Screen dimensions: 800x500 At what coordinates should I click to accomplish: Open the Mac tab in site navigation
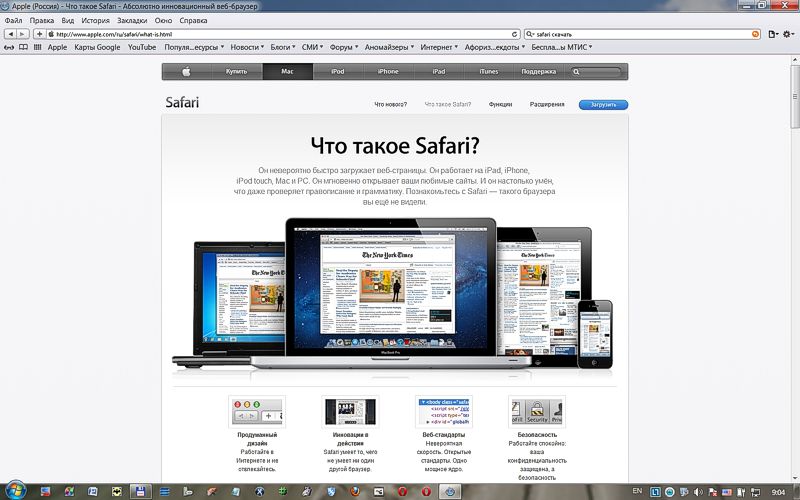287,71
